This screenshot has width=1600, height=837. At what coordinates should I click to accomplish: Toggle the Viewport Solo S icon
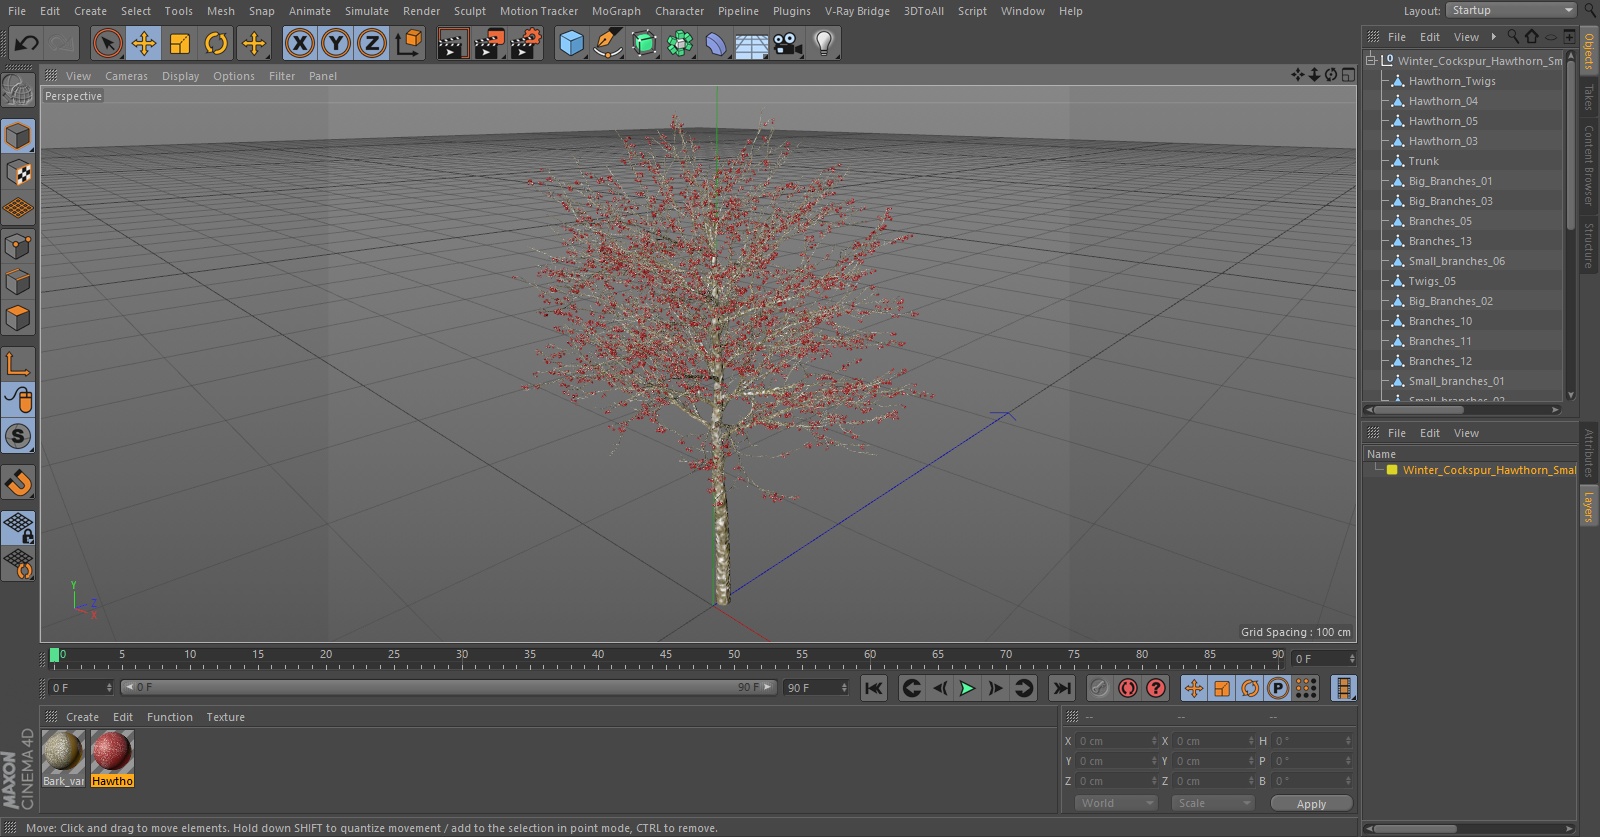coord(18,436)
